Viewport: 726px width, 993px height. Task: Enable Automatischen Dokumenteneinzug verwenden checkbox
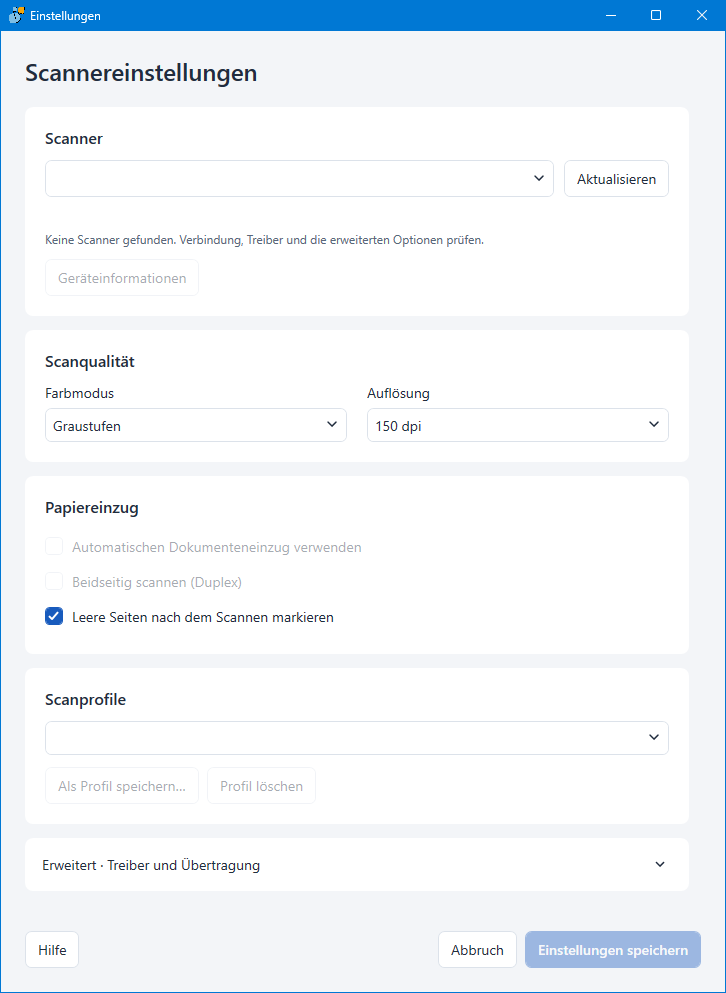[x=54, y=546]
